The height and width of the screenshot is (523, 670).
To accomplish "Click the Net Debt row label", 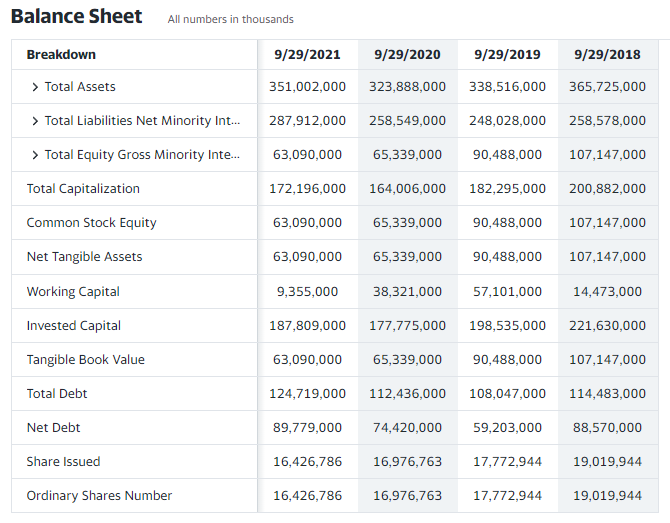I will click(x=53, y=428).
